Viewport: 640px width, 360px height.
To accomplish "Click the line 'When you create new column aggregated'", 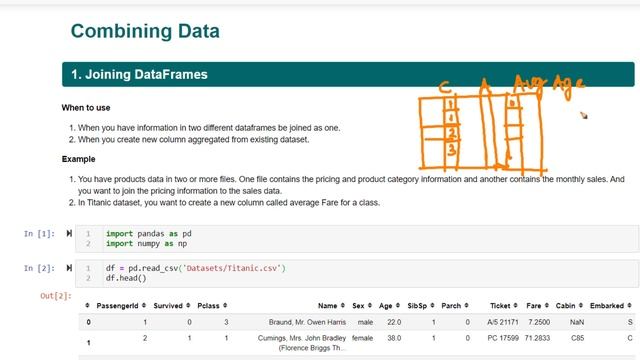I will [193, 139].
